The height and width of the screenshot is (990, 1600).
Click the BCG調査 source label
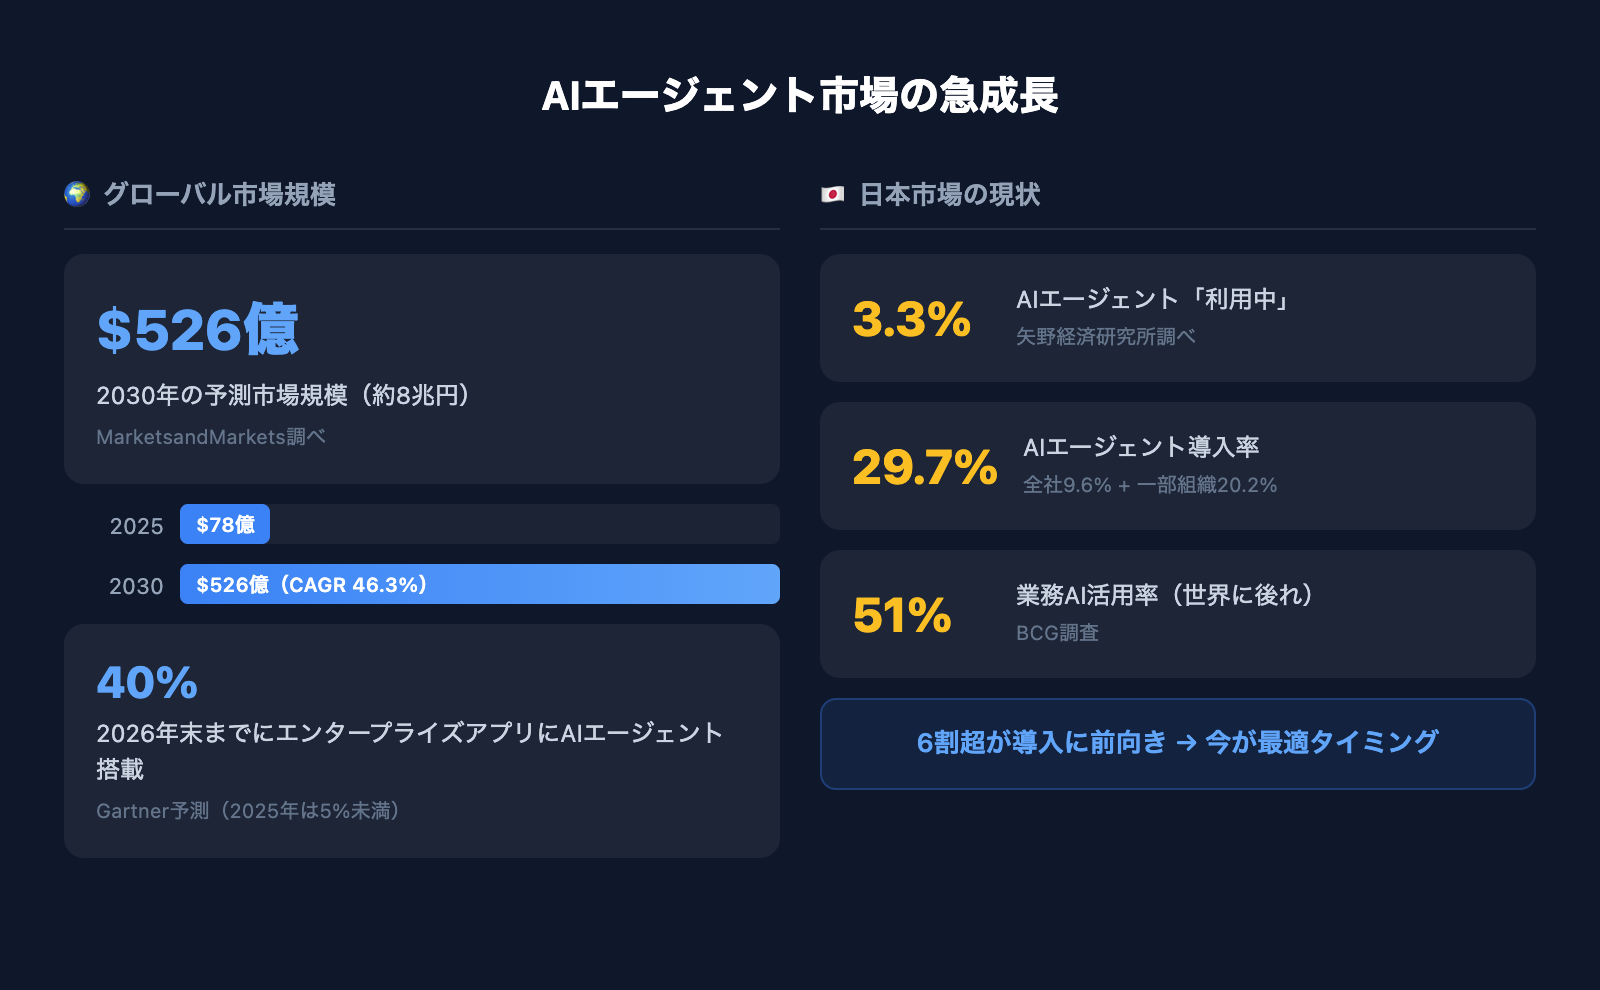pos(1057,633)
